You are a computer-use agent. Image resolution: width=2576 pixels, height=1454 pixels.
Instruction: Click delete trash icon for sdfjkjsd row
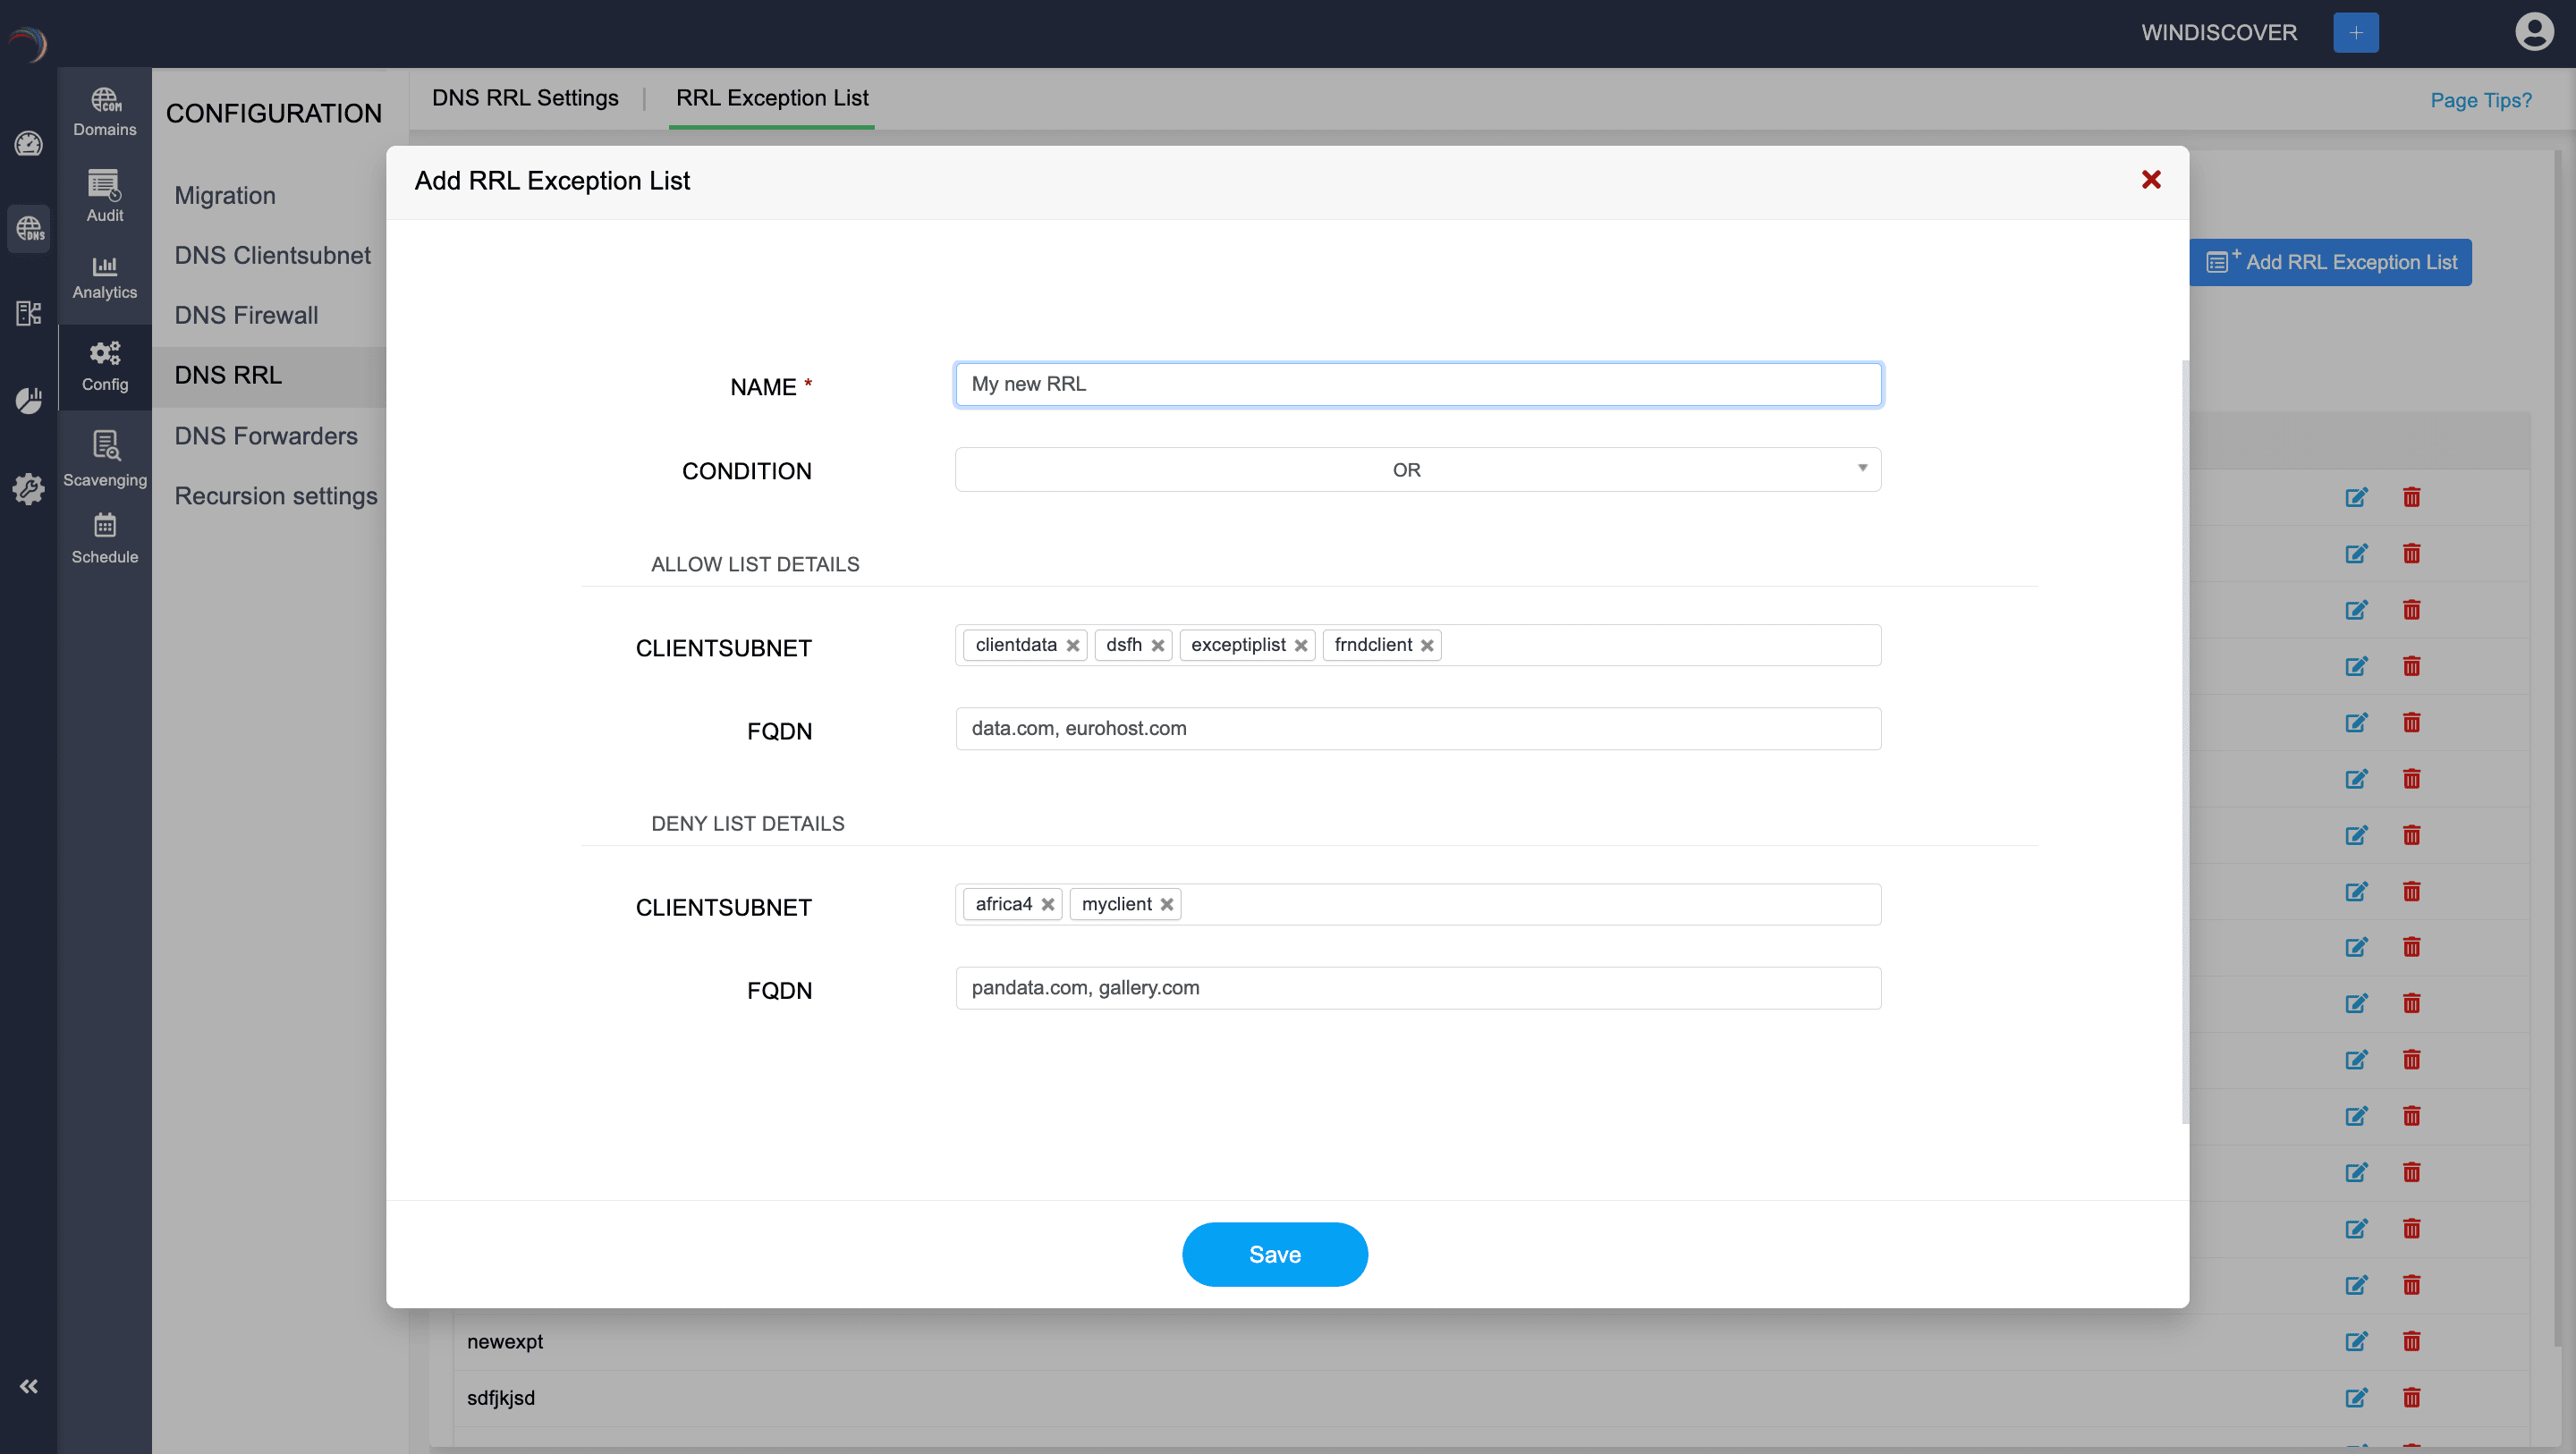(x=2411, y=1397)
